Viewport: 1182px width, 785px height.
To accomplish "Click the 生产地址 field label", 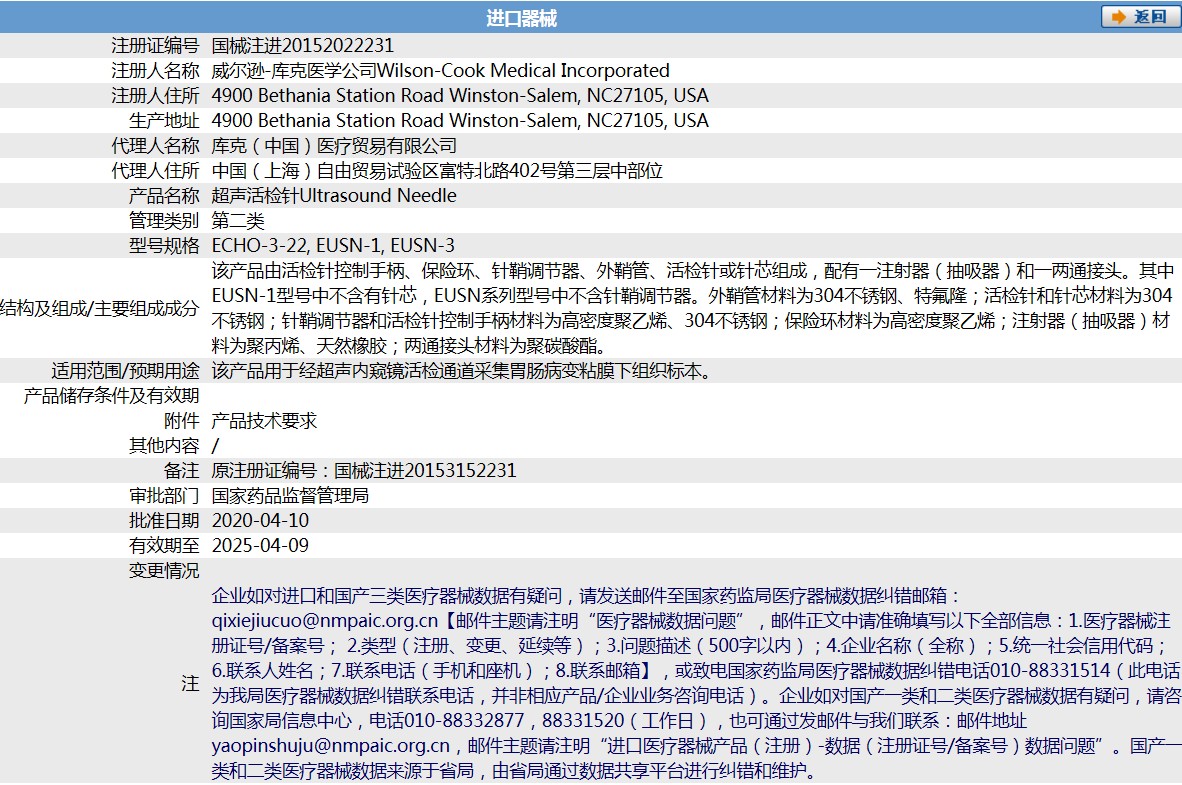I will tap(164, 121).
